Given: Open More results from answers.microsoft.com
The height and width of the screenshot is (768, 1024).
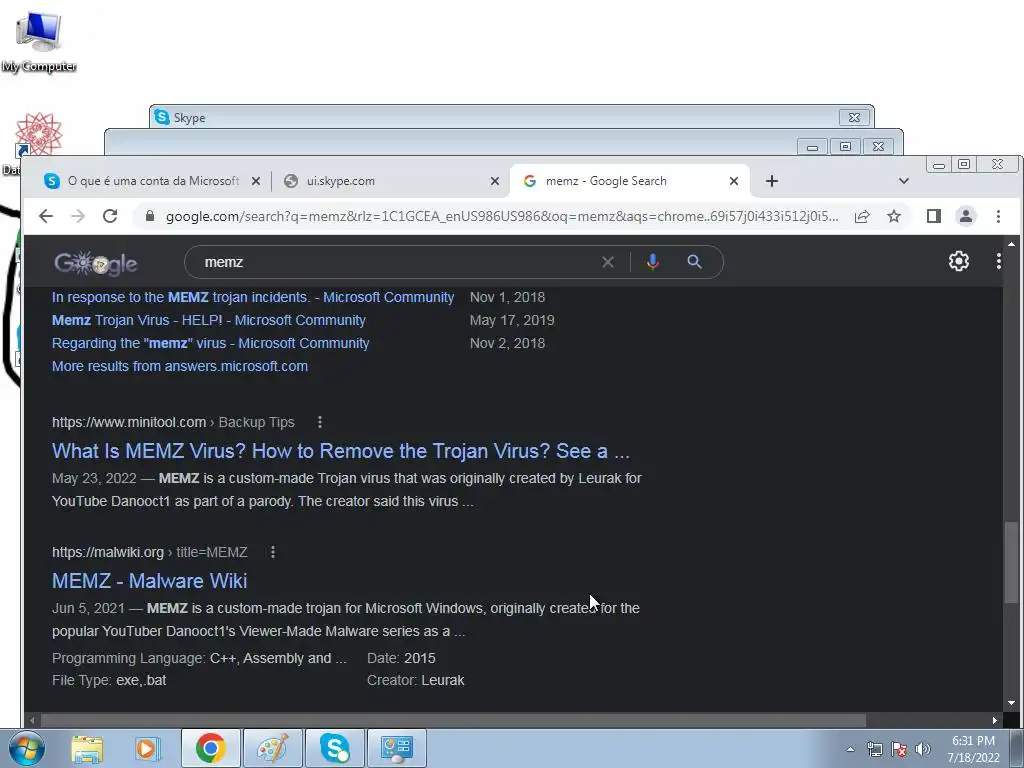Looking at the screenshot, I should tap(180, 366).
